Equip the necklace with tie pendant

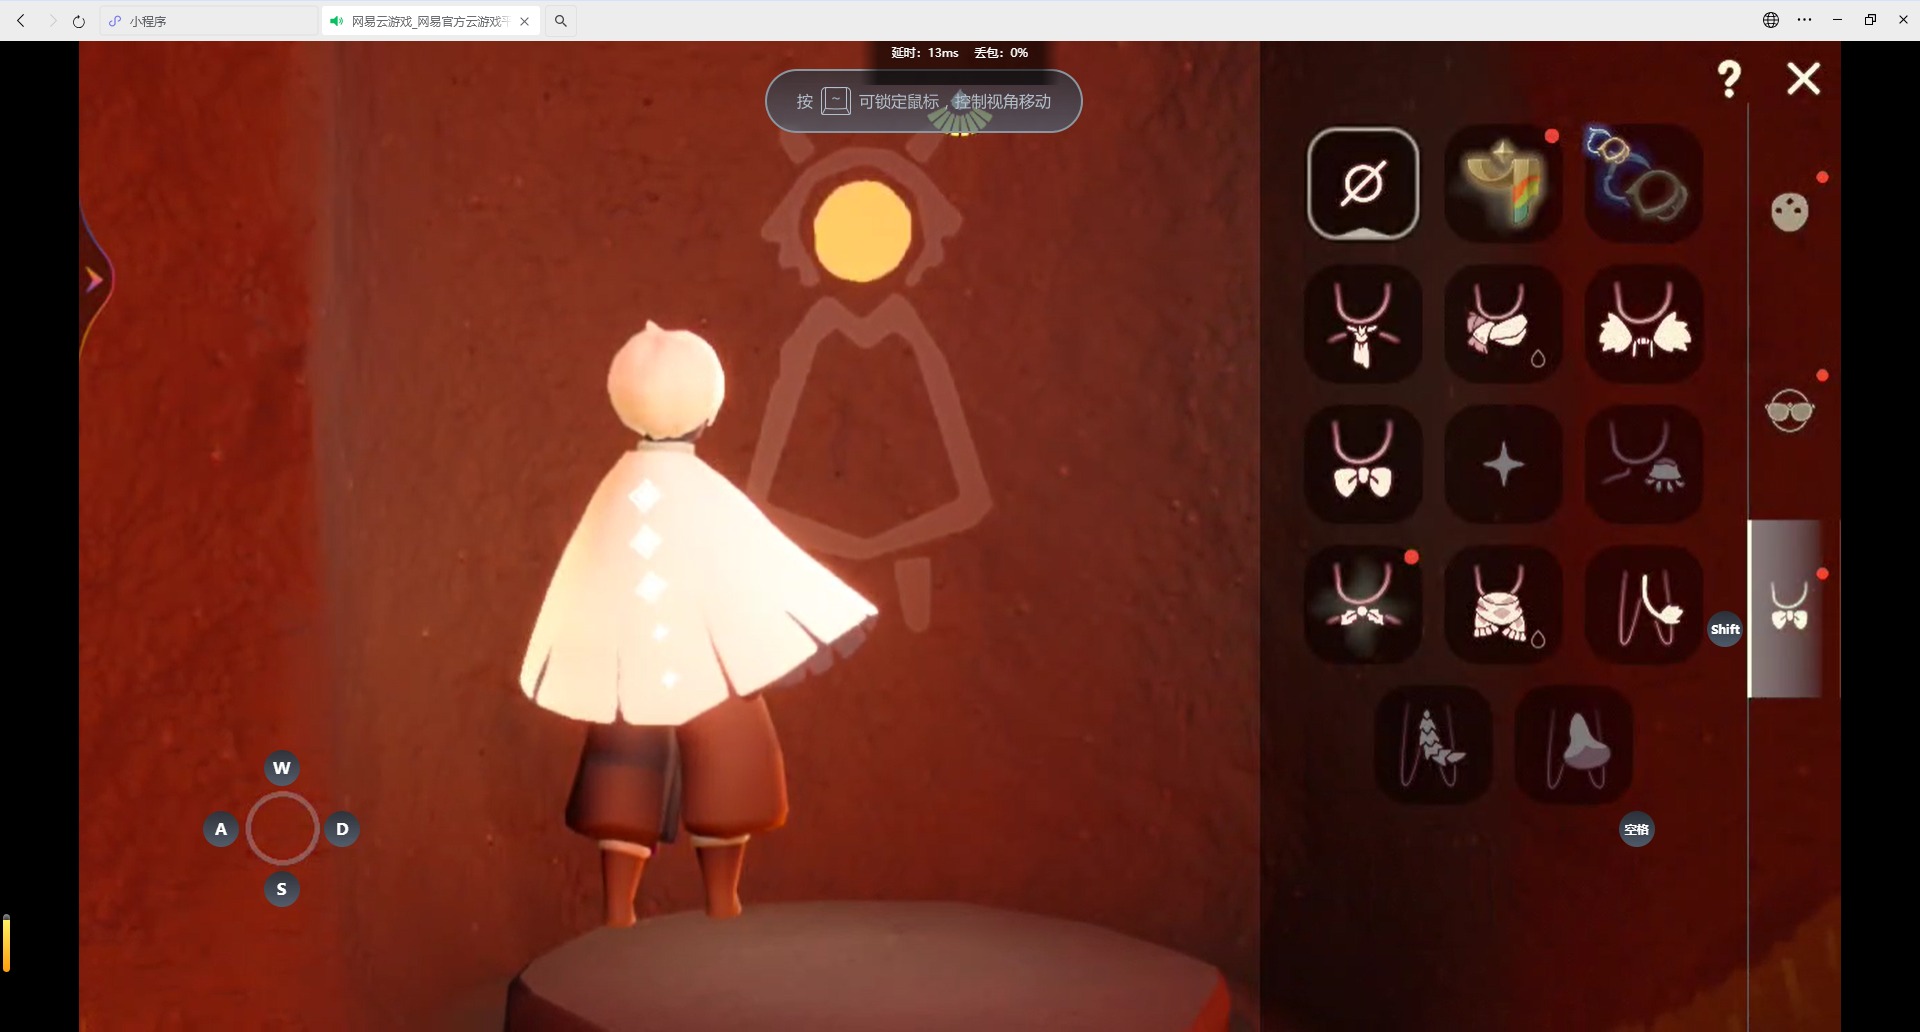(x=1363, y=324)
